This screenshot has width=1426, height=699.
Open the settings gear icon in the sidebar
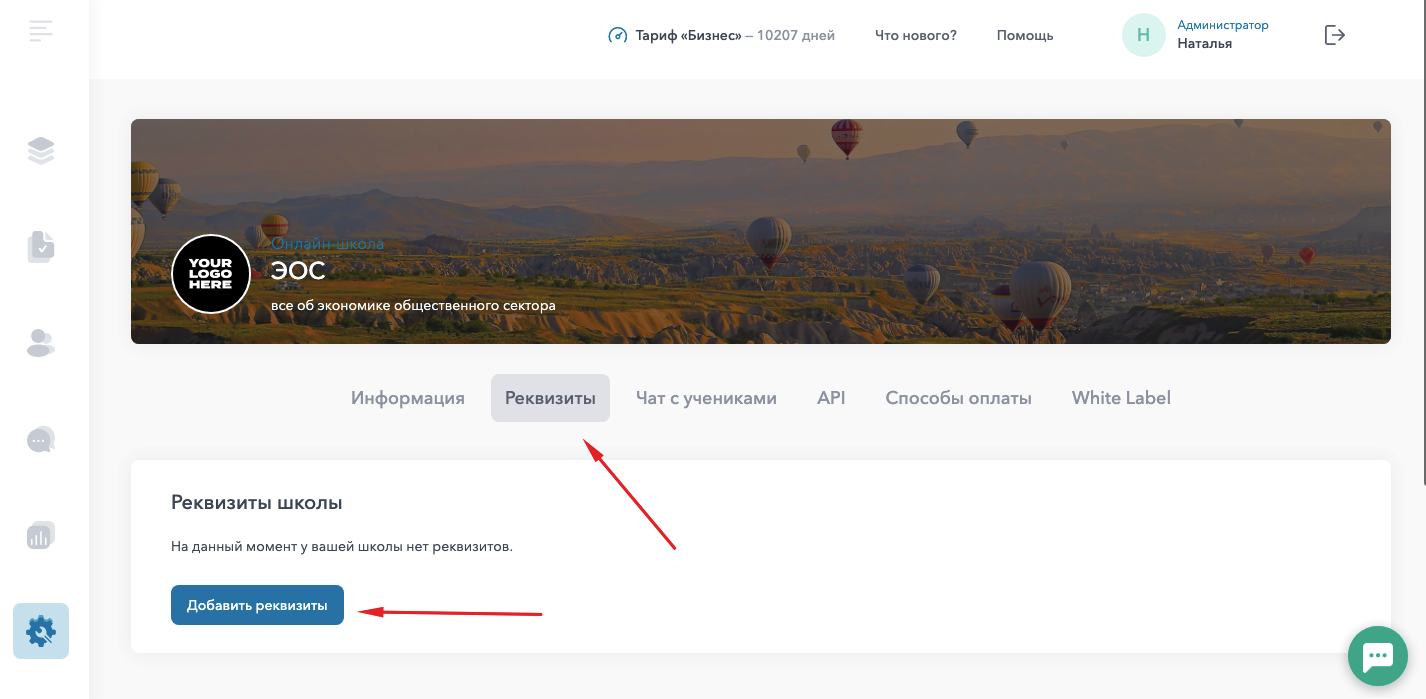(x=41, y=631)
